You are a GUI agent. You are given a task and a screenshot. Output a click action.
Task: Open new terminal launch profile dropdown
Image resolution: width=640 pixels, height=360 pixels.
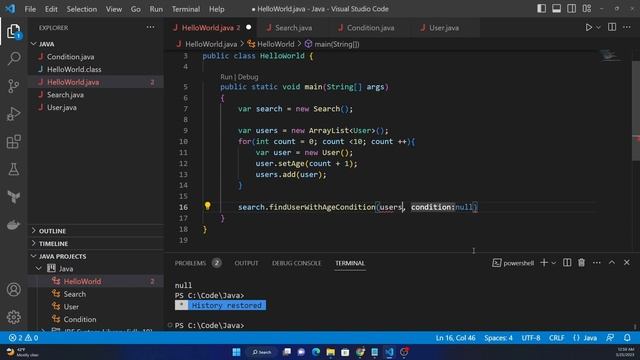pyautogui.click(x=553, y=263)
